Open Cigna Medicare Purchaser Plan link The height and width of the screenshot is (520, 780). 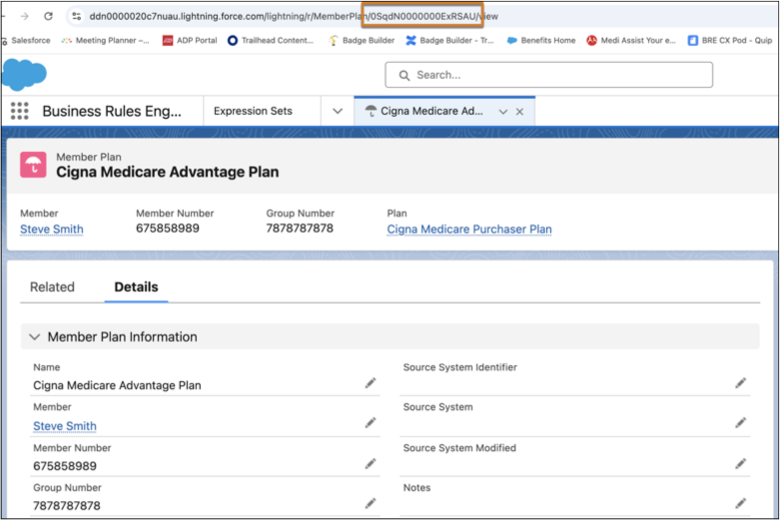pos(469,229)
